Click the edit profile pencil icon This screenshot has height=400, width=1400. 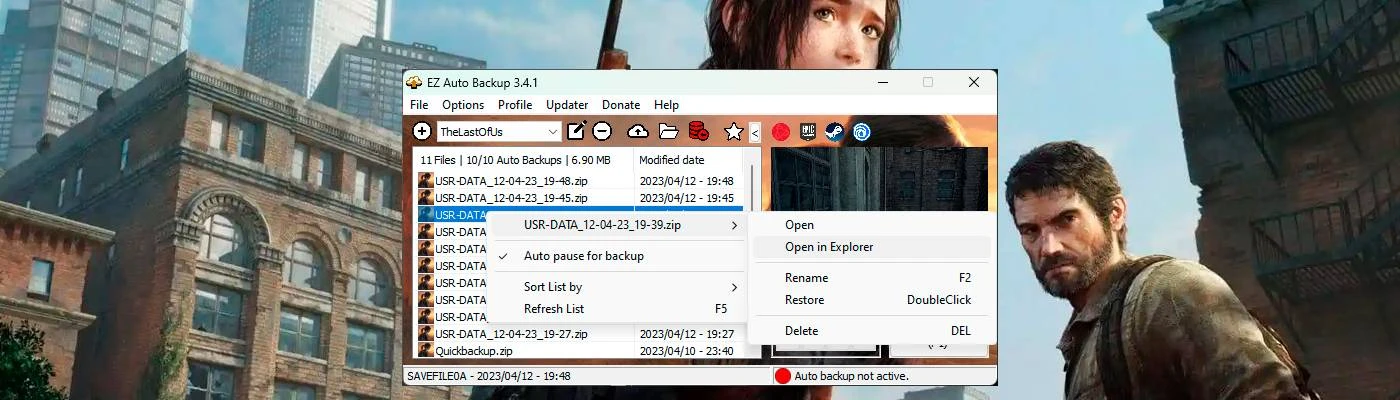coord(576,131)
